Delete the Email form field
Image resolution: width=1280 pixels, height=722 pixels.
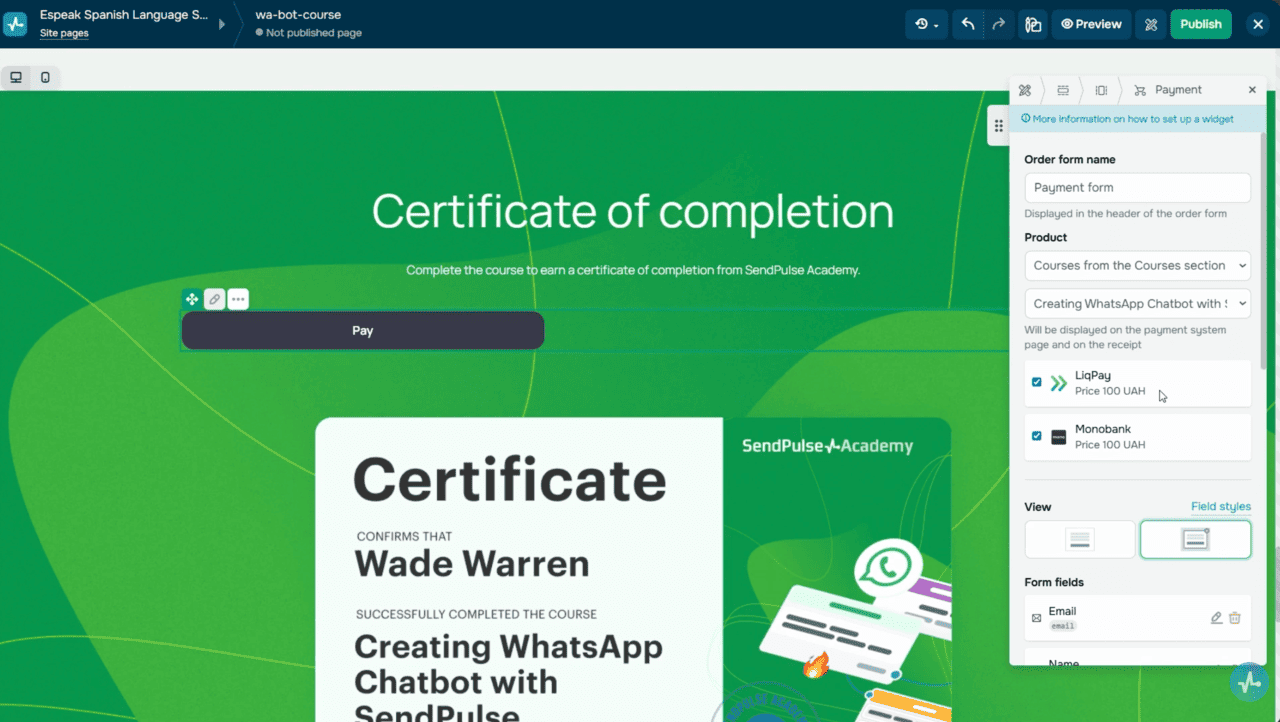tap(1235, 618)
